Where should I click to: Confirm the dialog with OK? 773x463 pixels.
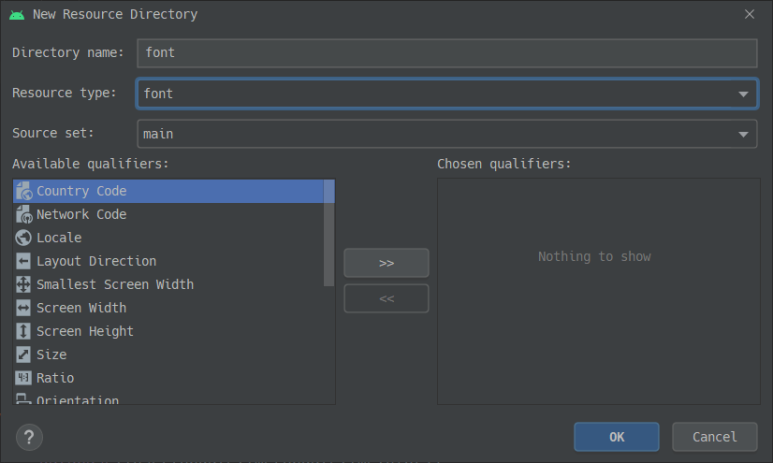[x=616, y=437]
